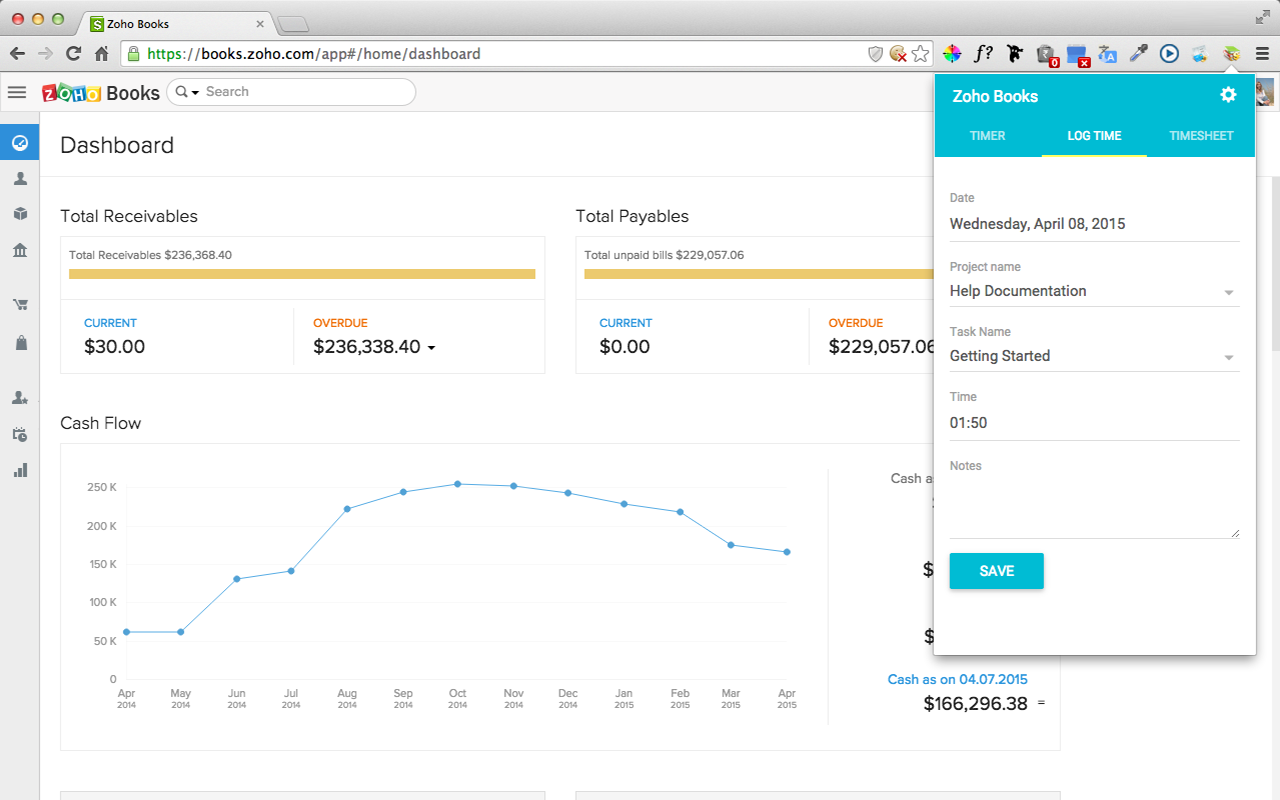Open Banking via the bank sidebar icon
Viewport: 1280px width, 800px height.
(x=19, y=250)
